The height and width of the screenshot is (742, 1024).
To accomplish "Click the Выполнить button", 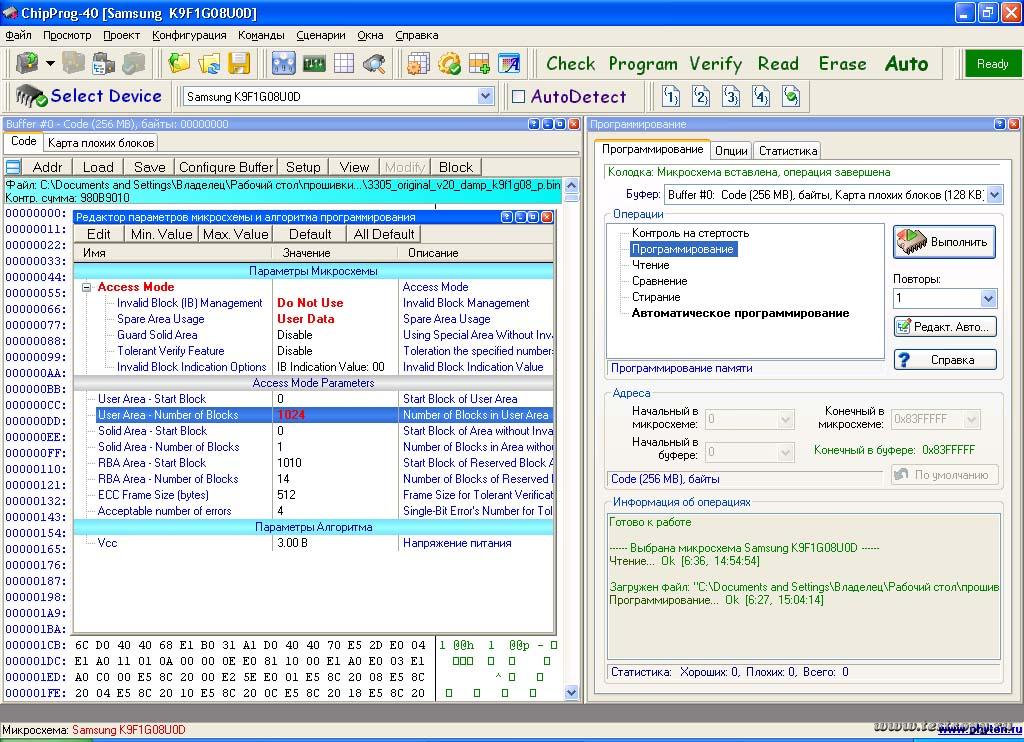I will (x=944, y=242).
